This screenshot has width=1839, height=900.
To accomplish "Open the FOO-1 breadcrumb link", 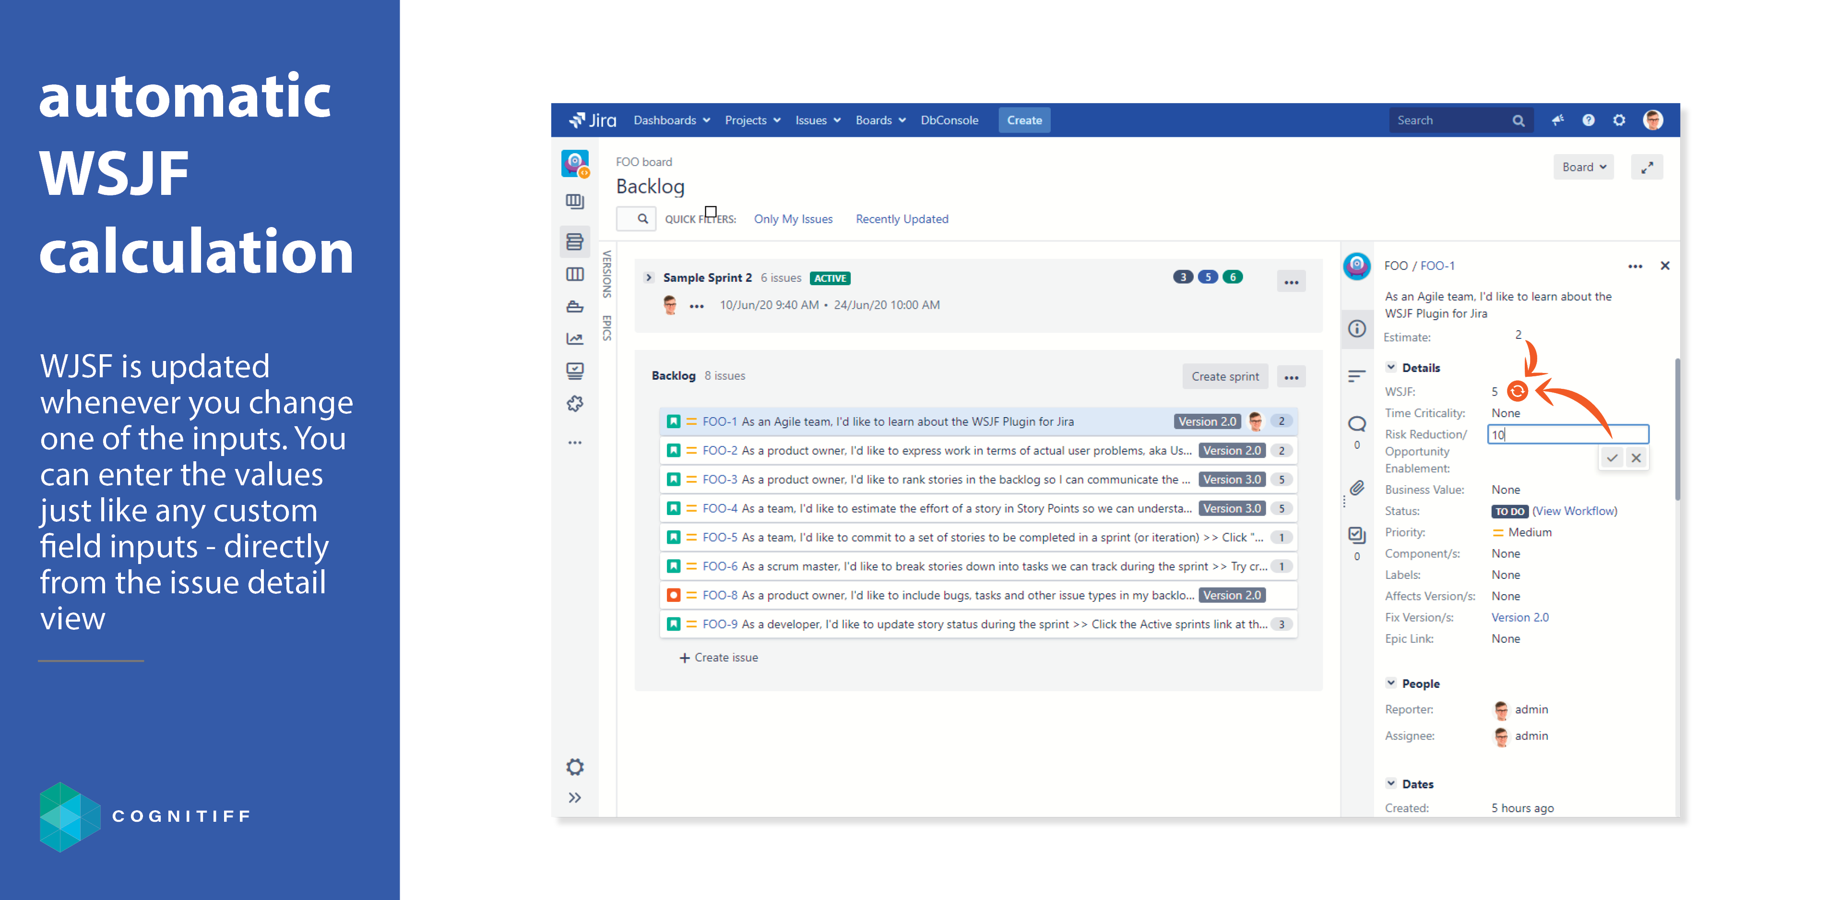I will pos(1438,266).
